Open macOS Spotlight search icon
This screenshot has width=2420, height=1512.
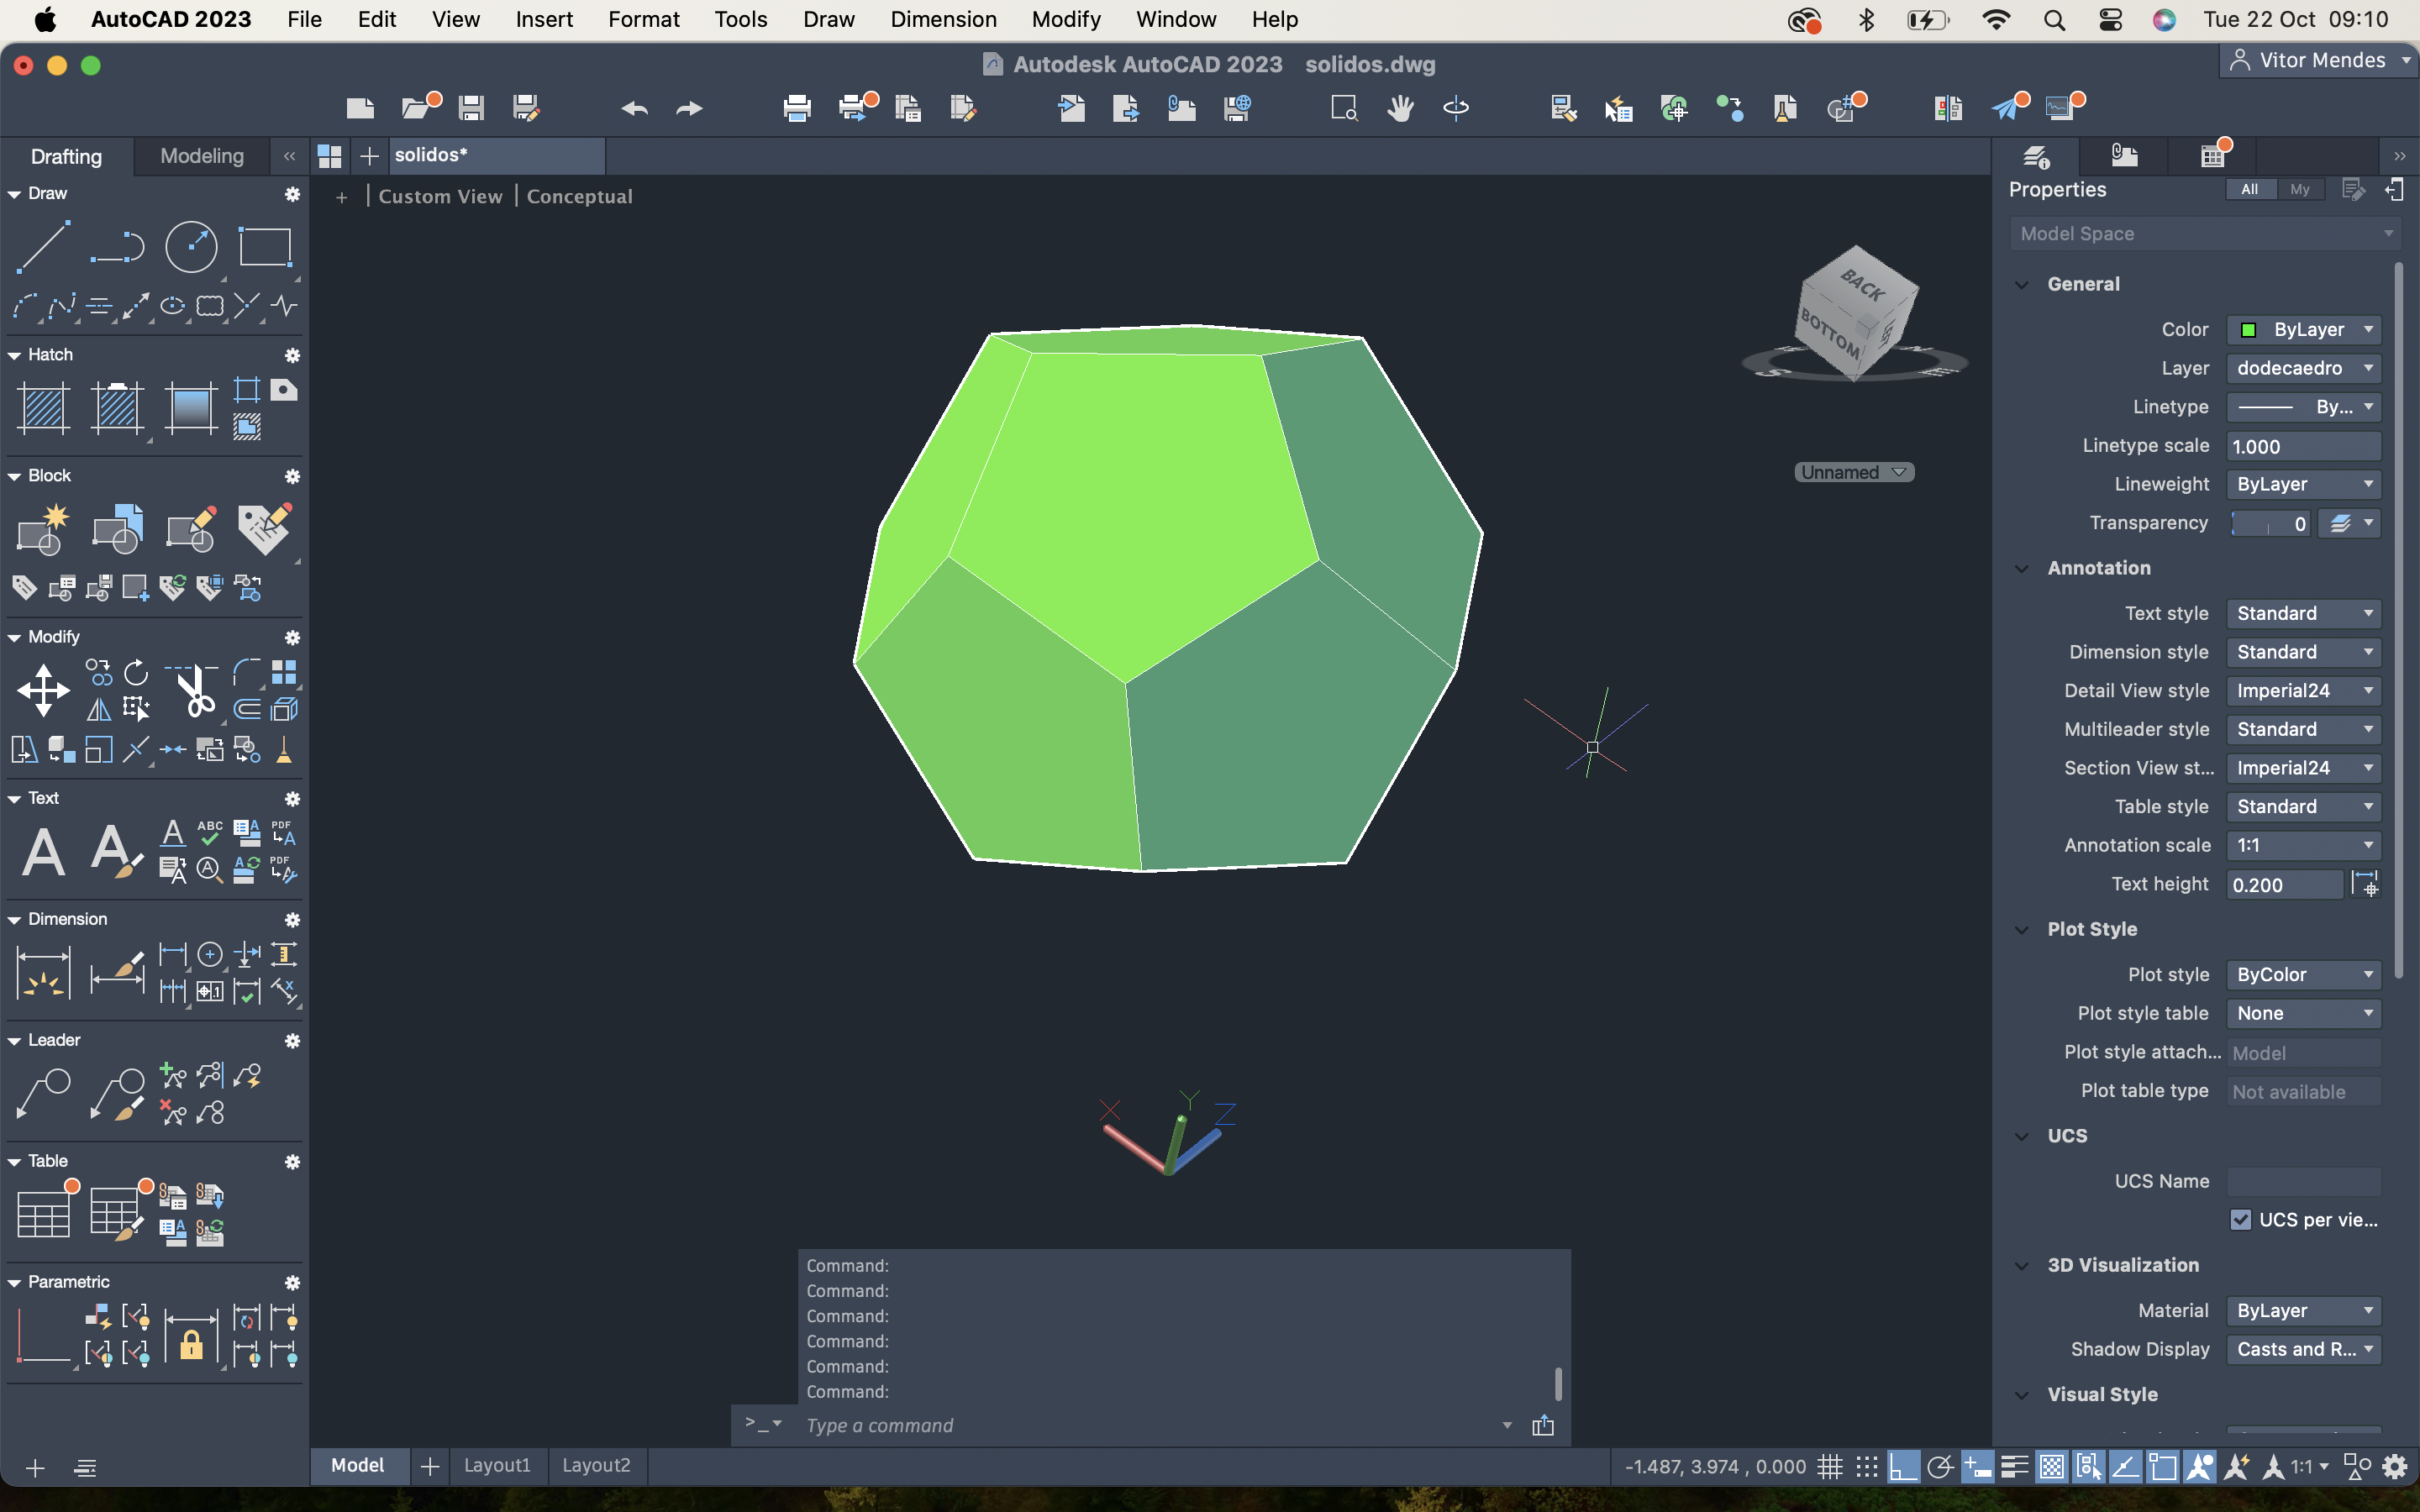tap(2054, 19)
